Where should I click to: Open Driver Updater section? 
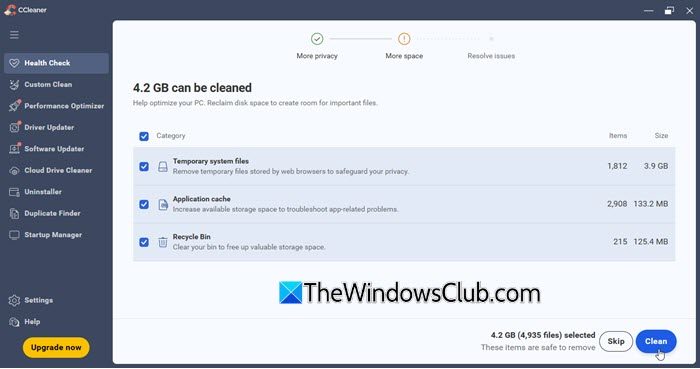[x=56, y=128]
